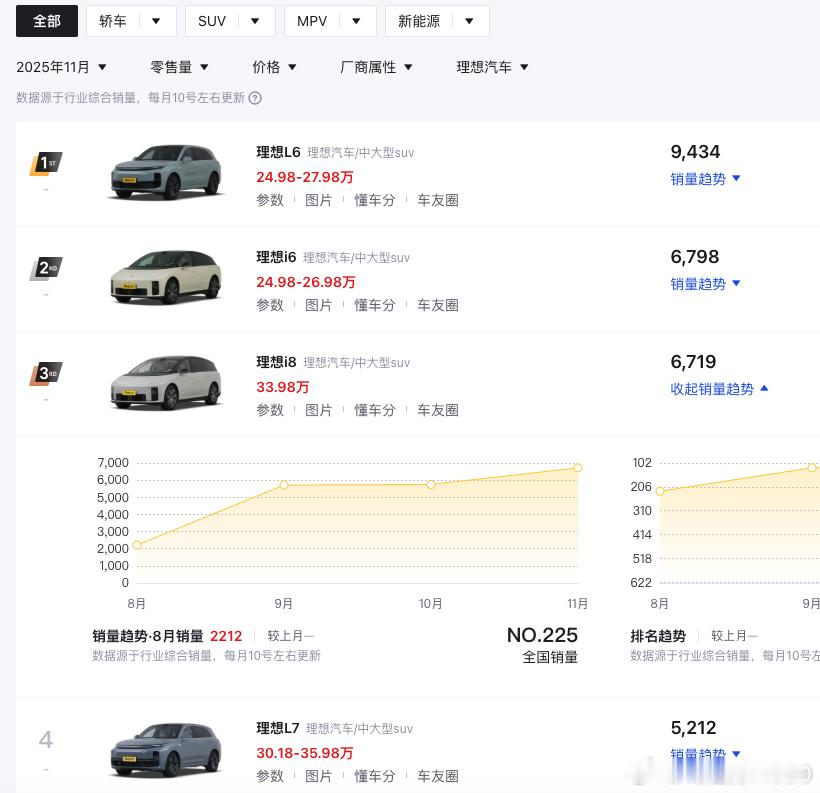Screen dimensions: 820x793
Task: Open the 价格 filter dropdown
Action: click(273, 67)
